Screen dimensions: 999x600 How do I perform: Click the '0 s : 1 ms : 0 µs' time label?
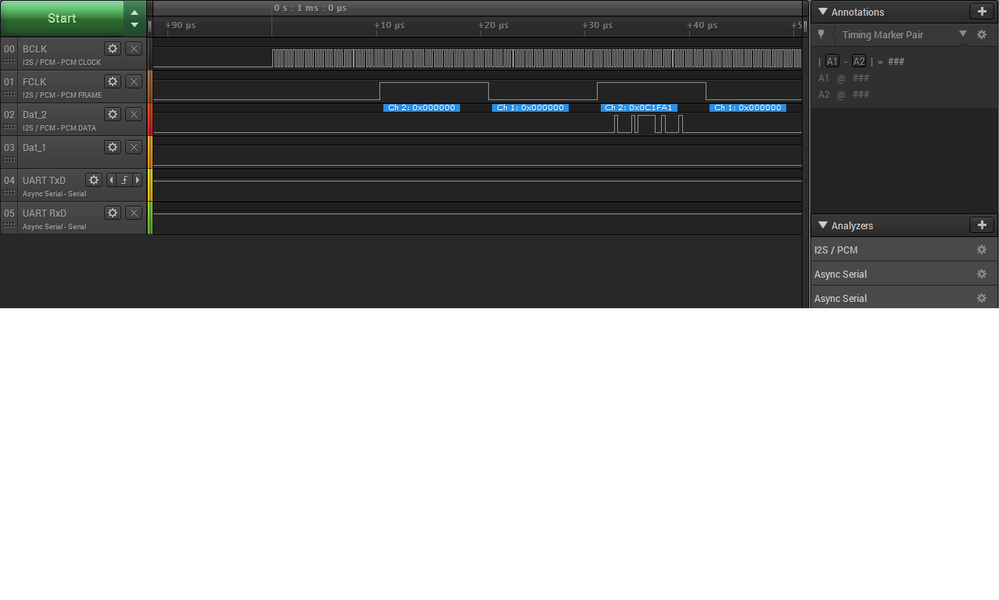(x=310, y=8)
